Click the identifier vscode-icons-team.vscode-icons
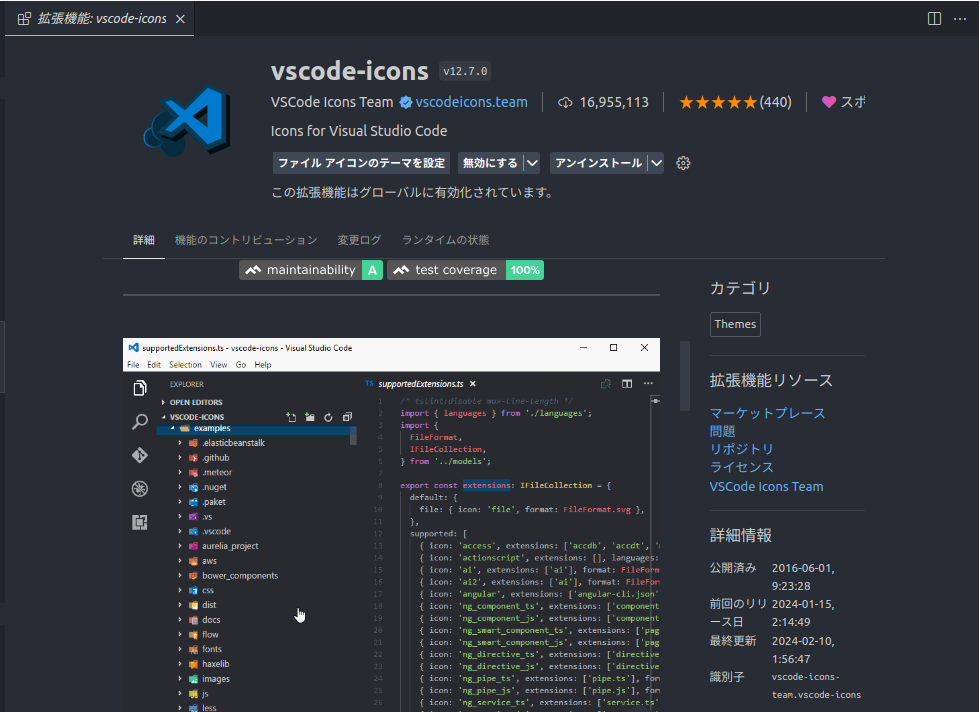Viewport: 979px width, 712px height. coord(816,686)
